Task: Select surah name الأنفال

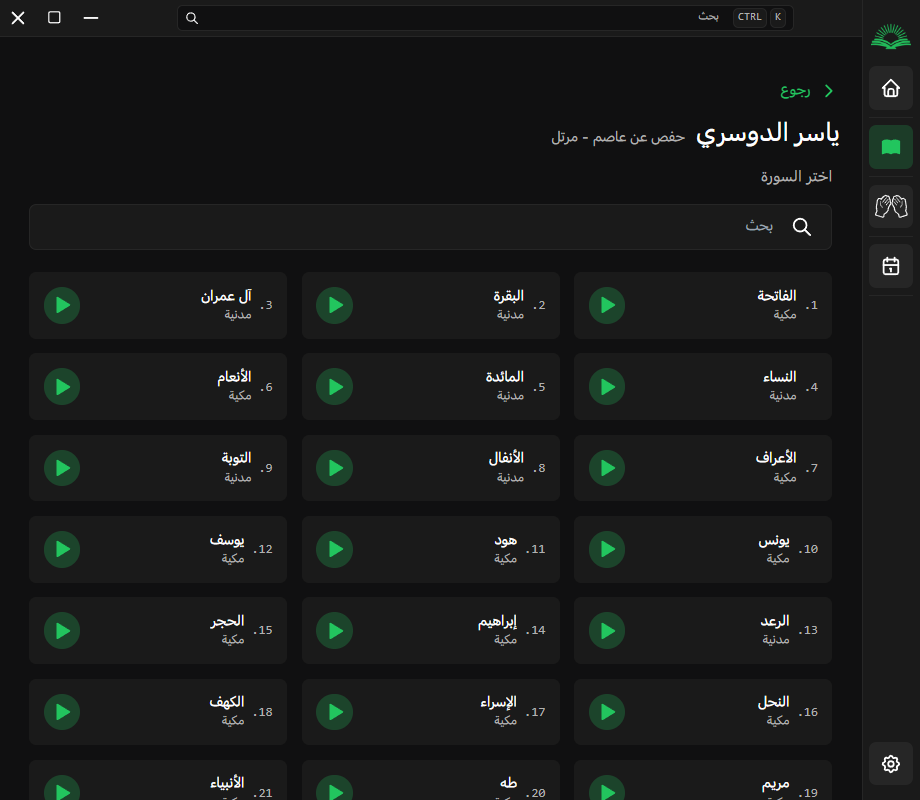Action: click(x=506, y=458)
